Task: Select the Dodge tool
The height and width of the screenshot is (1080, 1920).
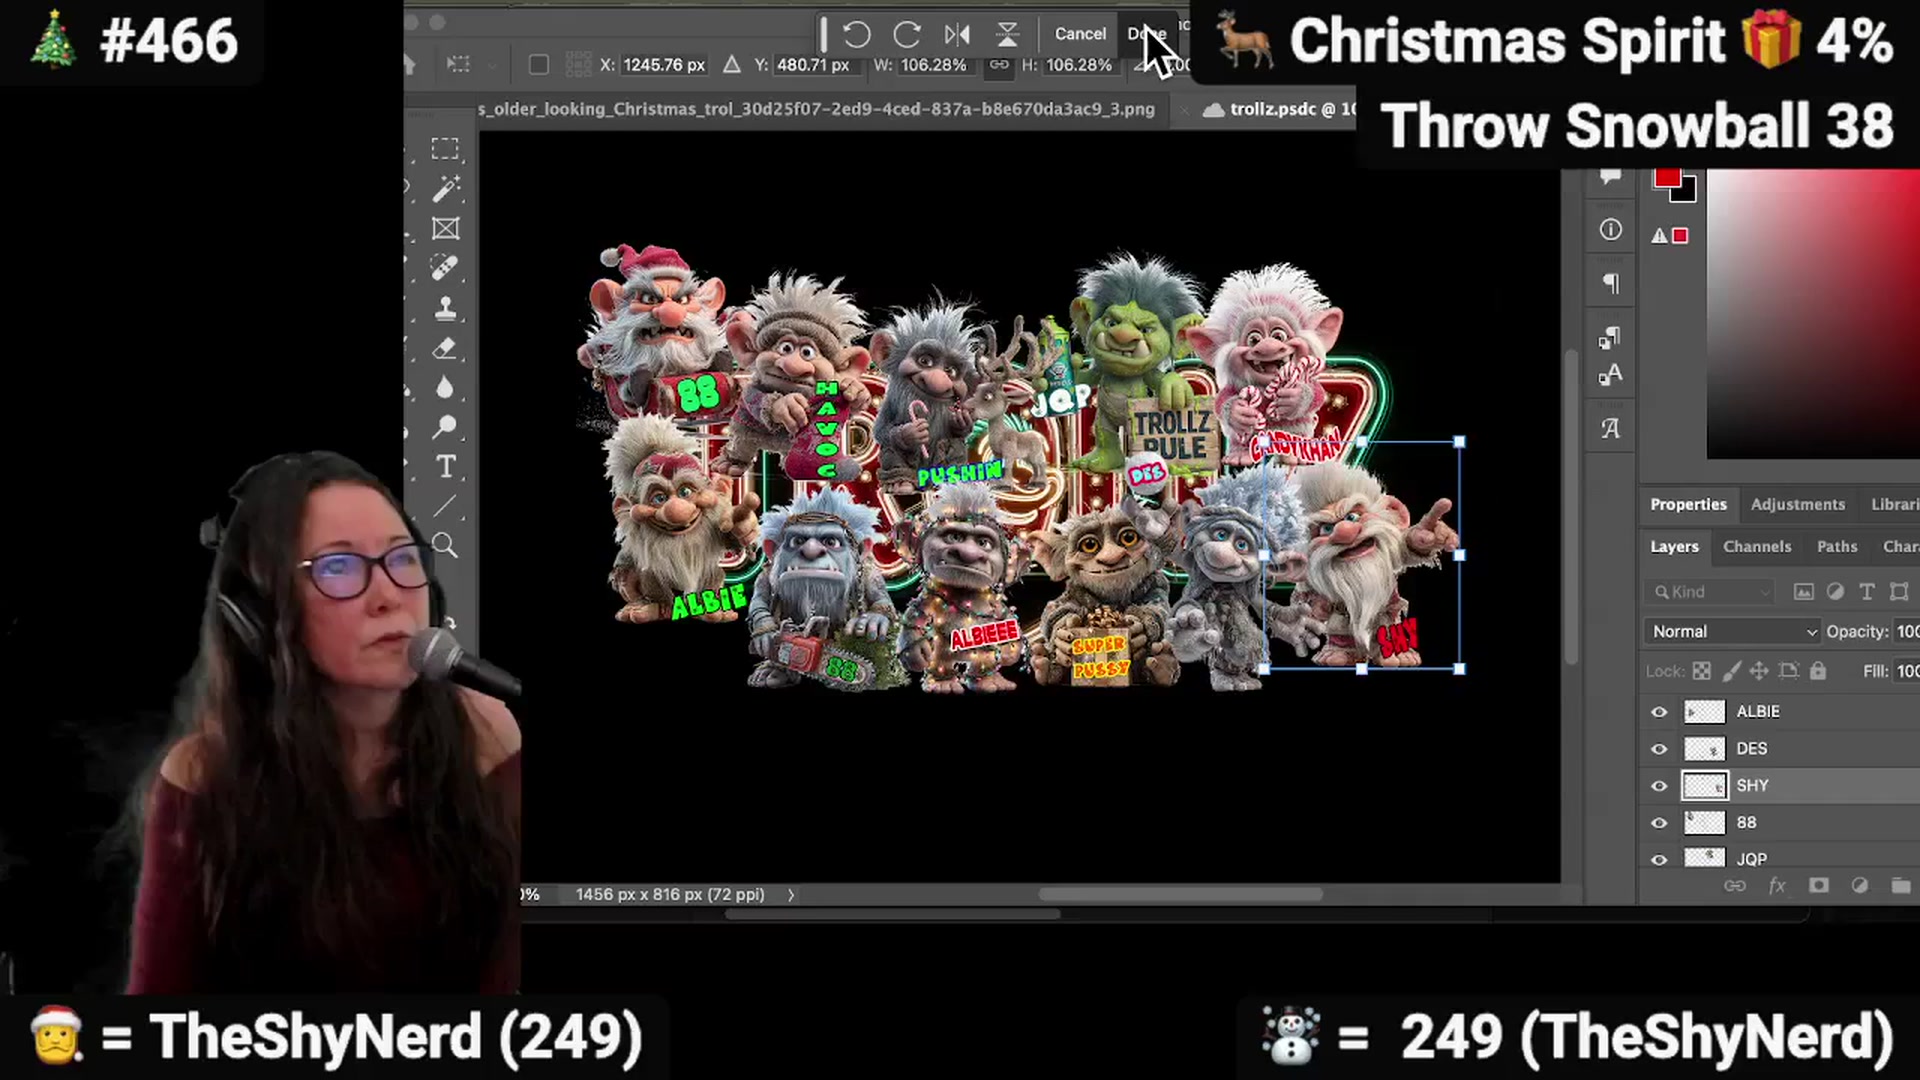Action: 445,427
